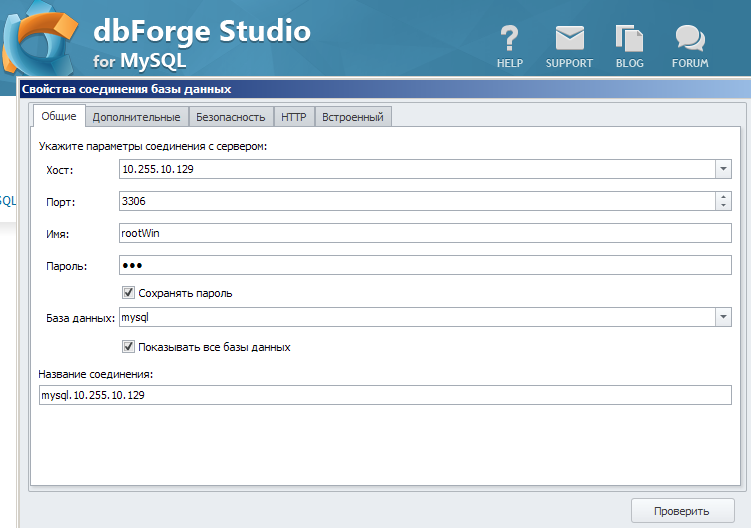Open the Встроенный tab
This screenshot has height=528, width=751.
[x=353, y=117]
